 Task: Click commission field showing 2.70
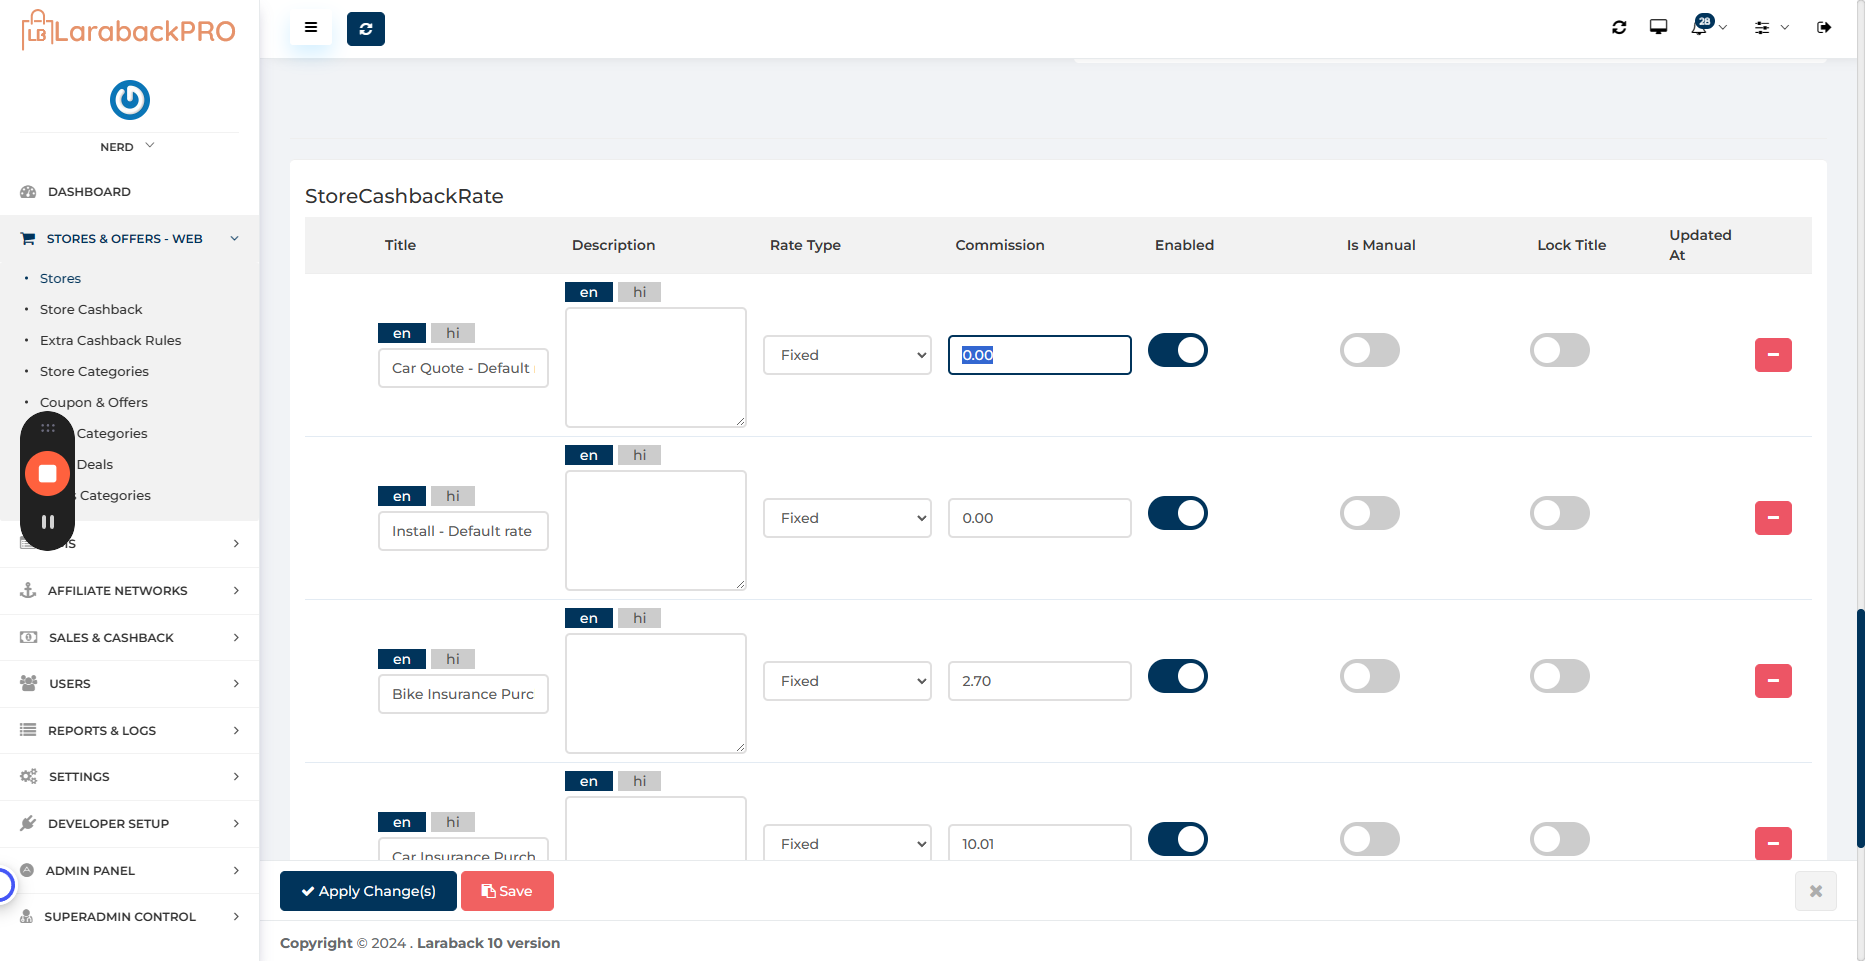1040,681
